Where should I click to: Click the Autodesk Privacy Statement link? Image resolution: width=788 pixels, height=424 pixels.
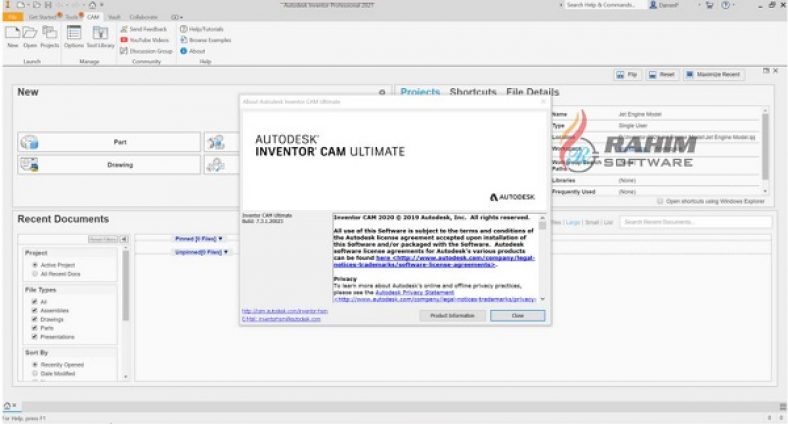(x=415, y=292)
